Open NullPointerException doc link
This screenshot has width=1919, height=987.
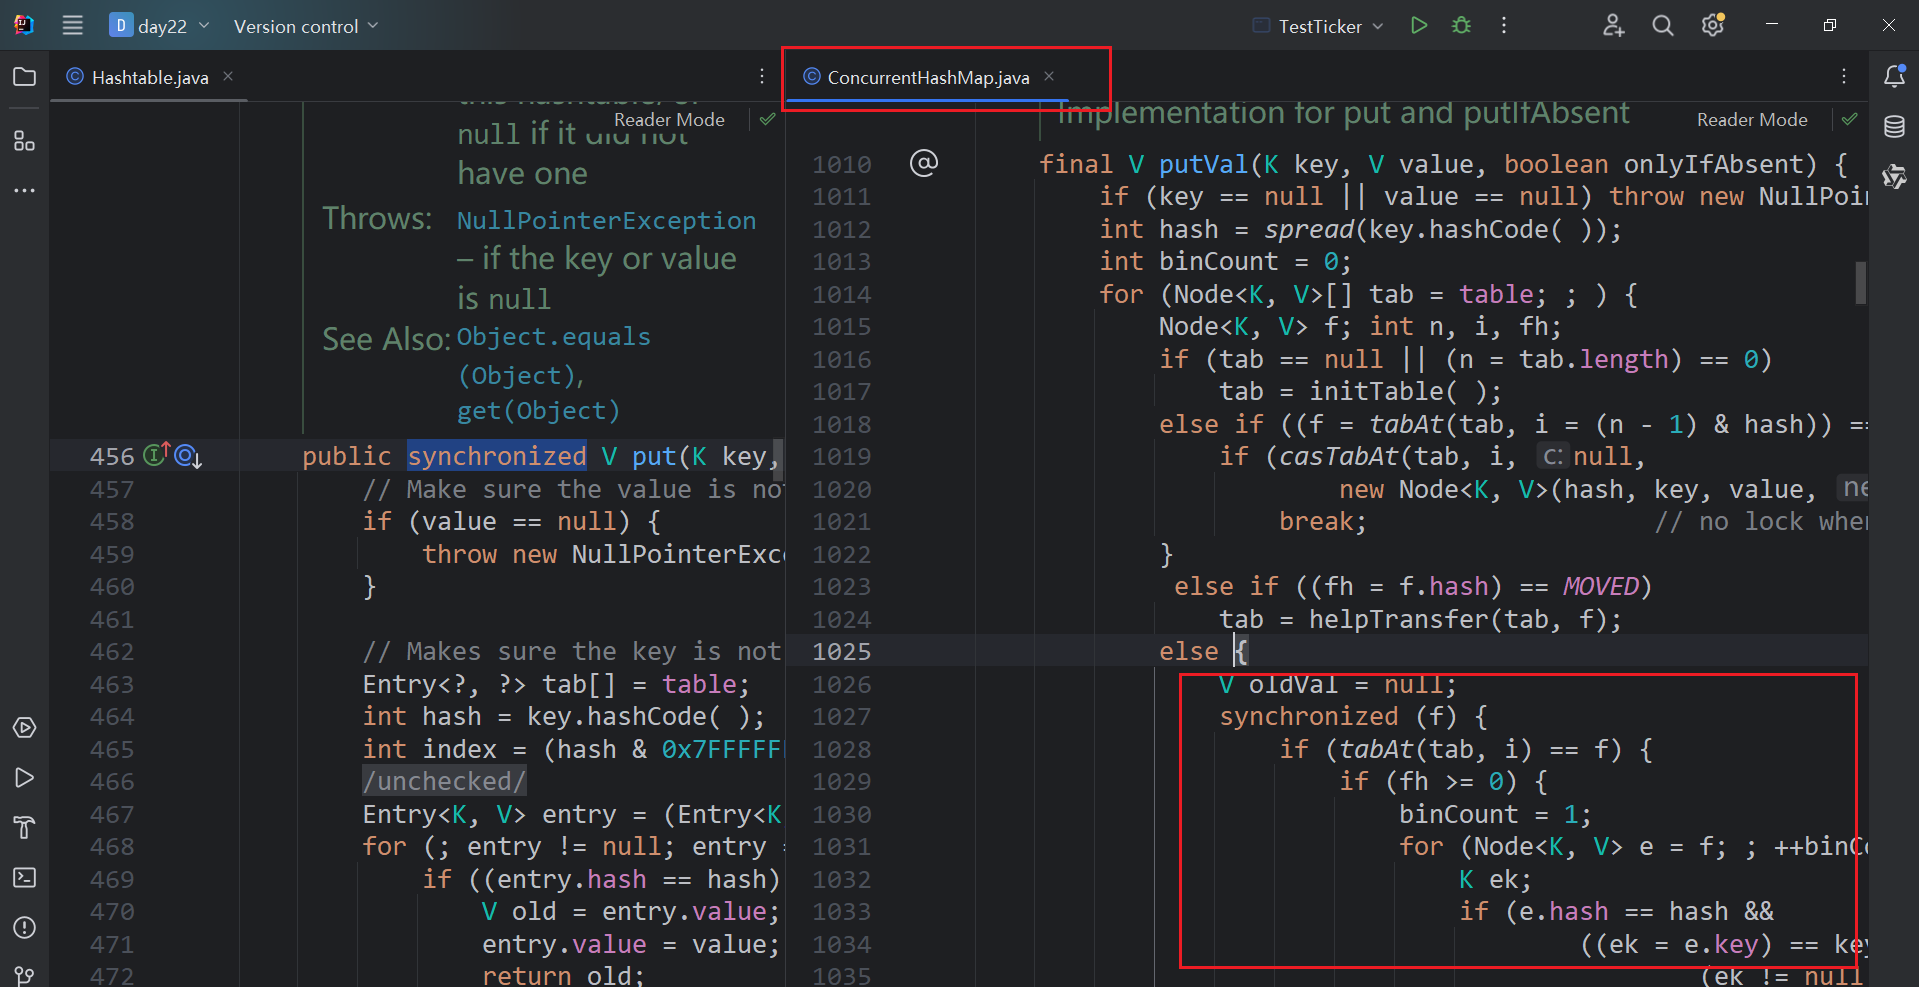[x=606, y=221]
